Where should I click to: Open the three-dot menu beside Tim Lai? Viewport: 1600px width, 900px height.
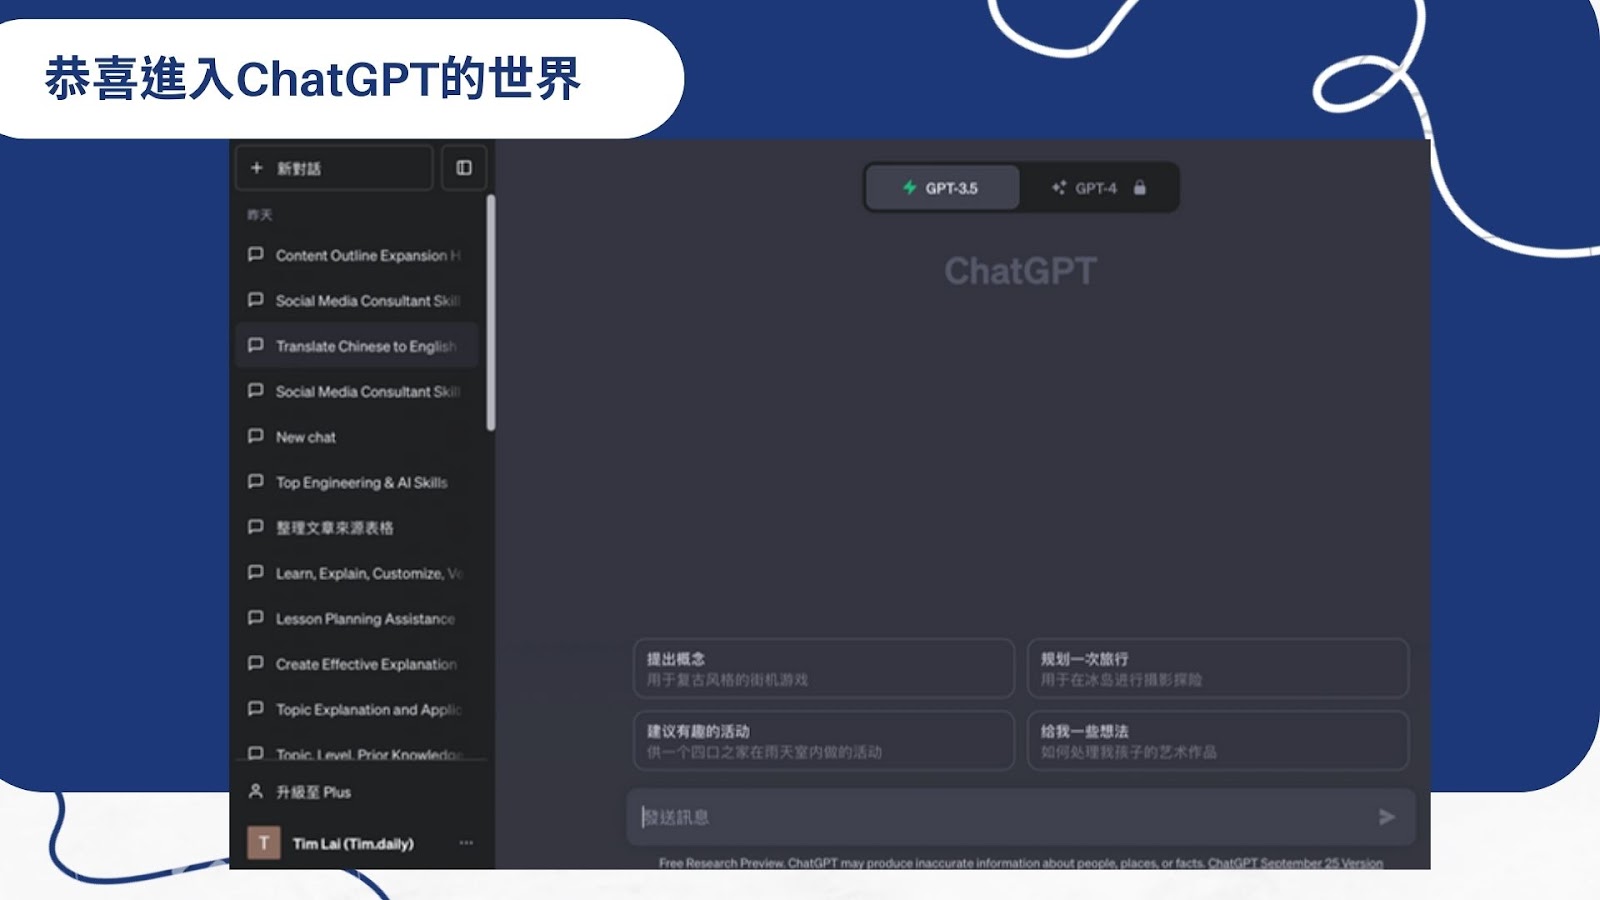(x=466, y=843)
